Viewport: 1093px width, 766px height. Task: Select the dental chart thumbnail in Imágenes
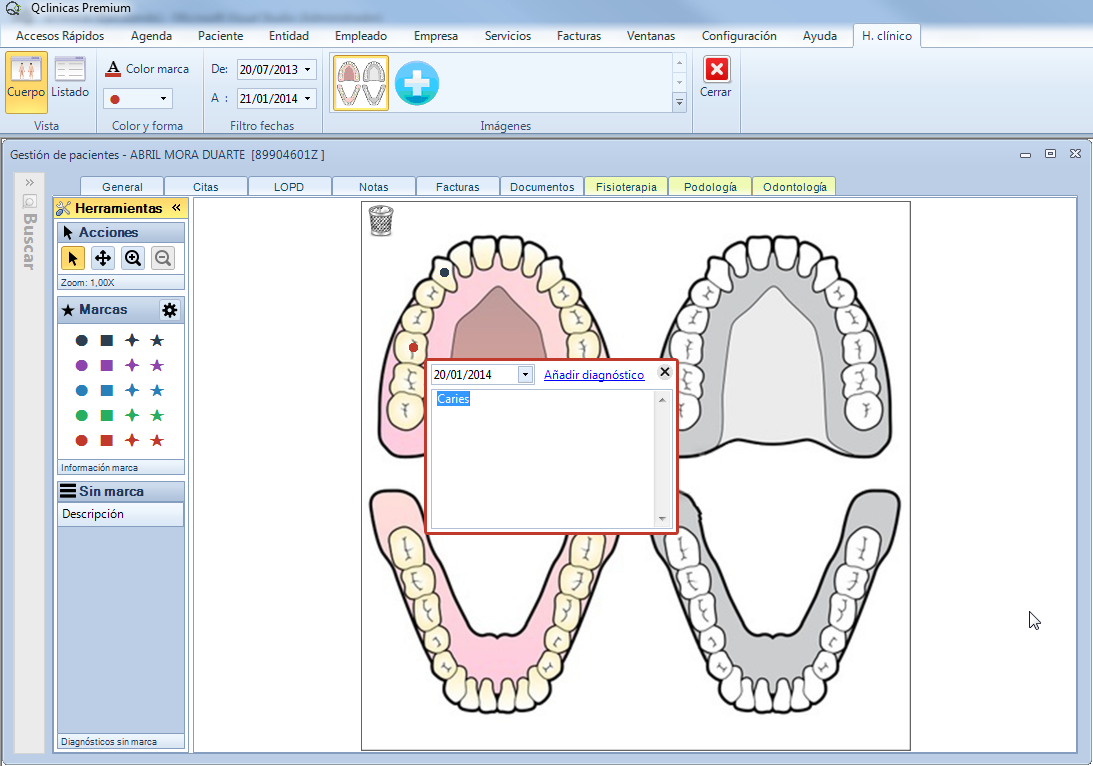point(360,83)
